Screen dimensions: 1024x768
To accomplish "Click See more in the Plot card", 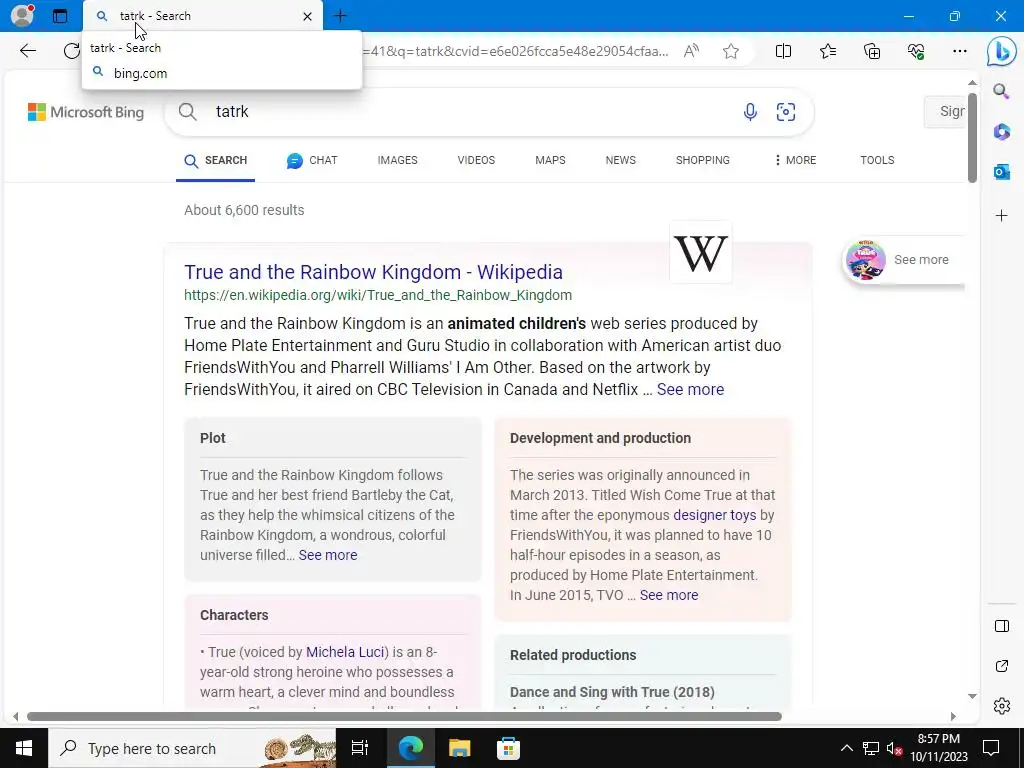I will click(328, 555).
